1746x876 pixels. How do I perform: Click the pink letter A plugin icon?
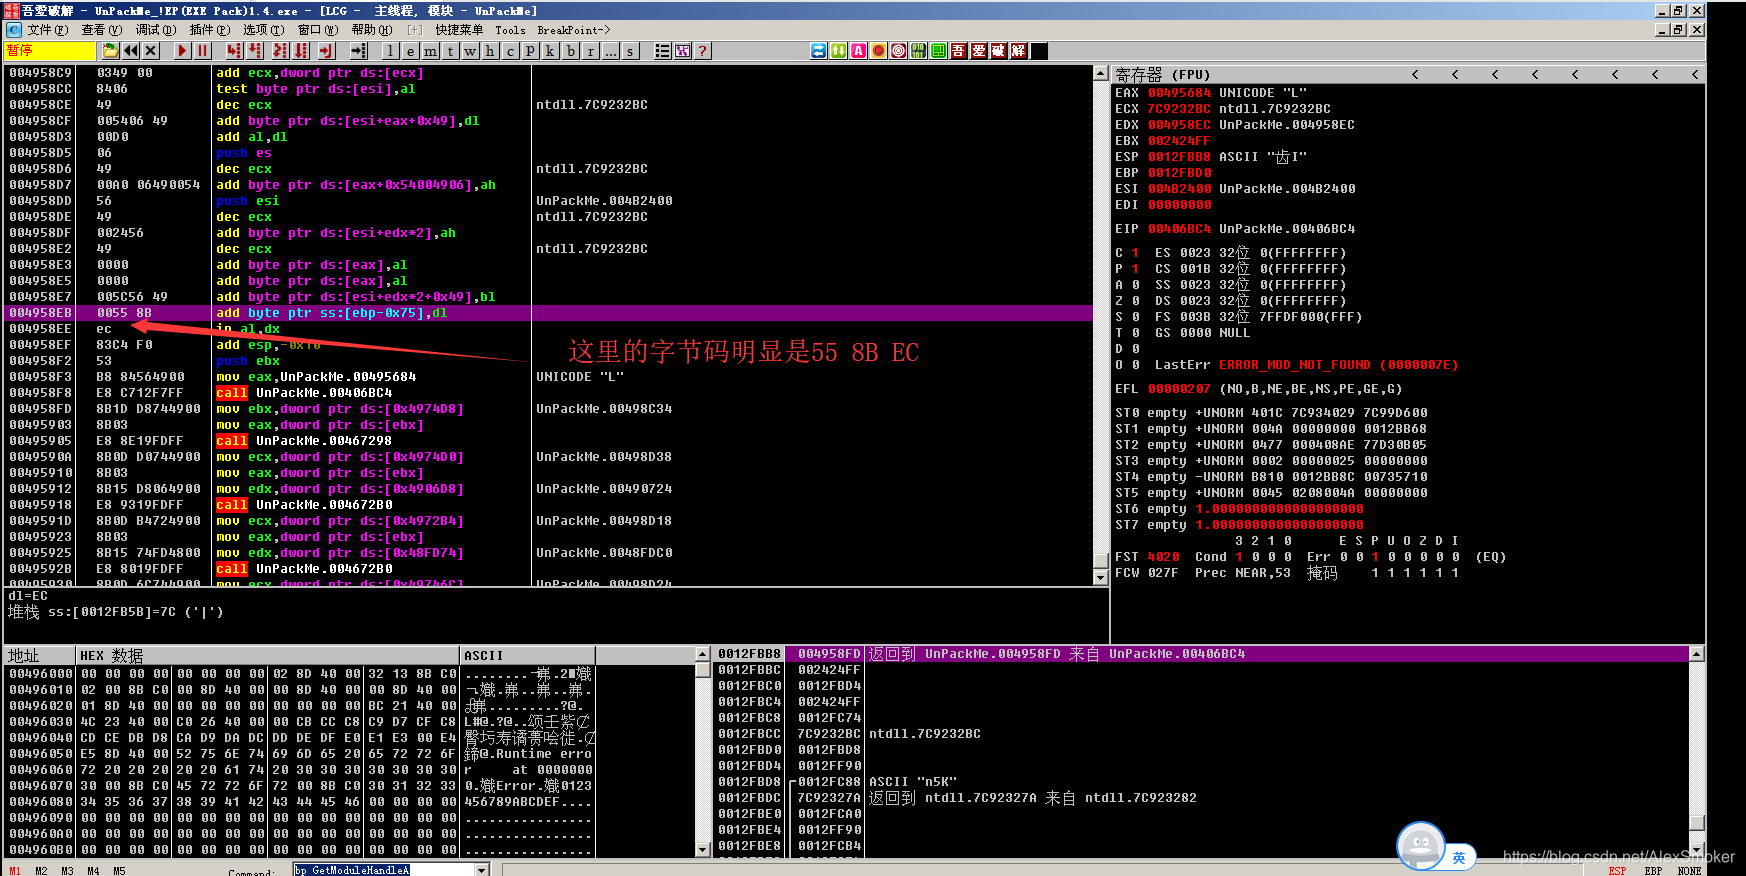tap(858, 51)
